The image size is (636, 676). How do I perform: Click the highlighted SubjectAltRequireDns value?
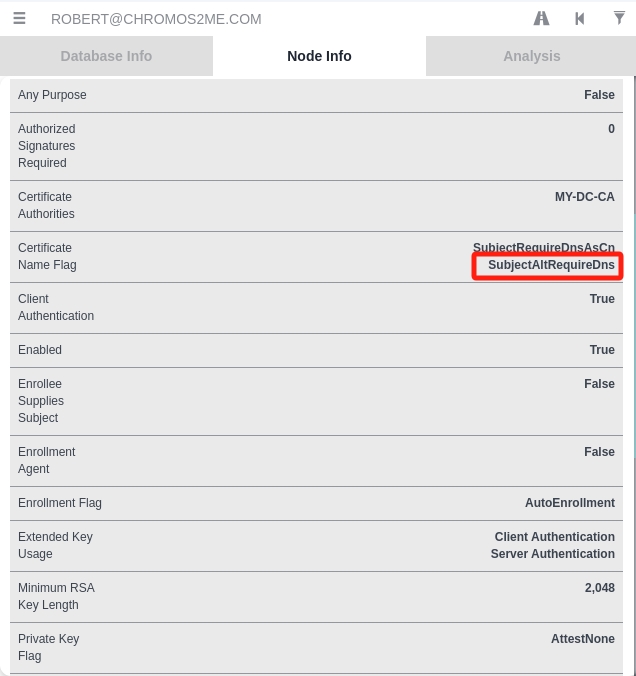pos(551,265)
